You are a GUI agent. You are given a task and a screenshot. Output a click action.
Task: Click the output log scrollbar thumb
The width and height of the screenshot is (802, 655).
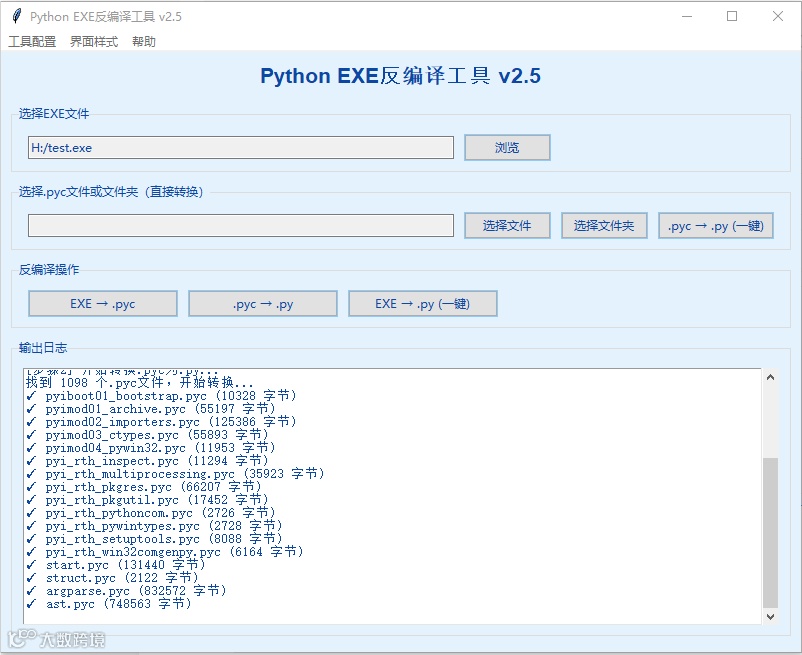(770, 533)
